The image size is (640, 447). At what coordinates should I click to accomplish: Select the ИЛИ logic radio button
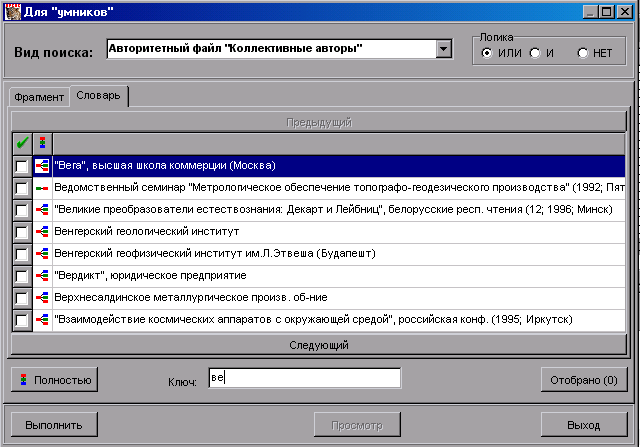[487, 53]
